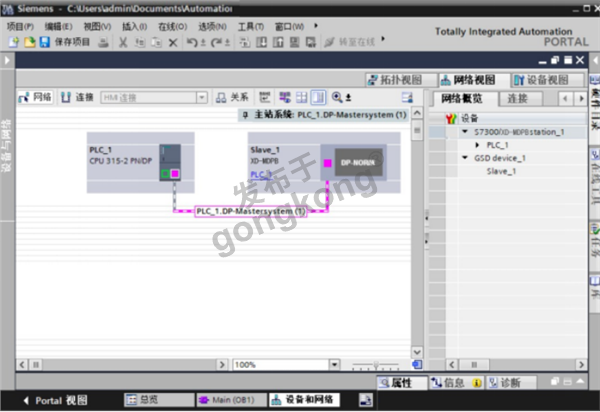
Task: Switch to Portal 视图 view
Action: [x=55, y=401]
